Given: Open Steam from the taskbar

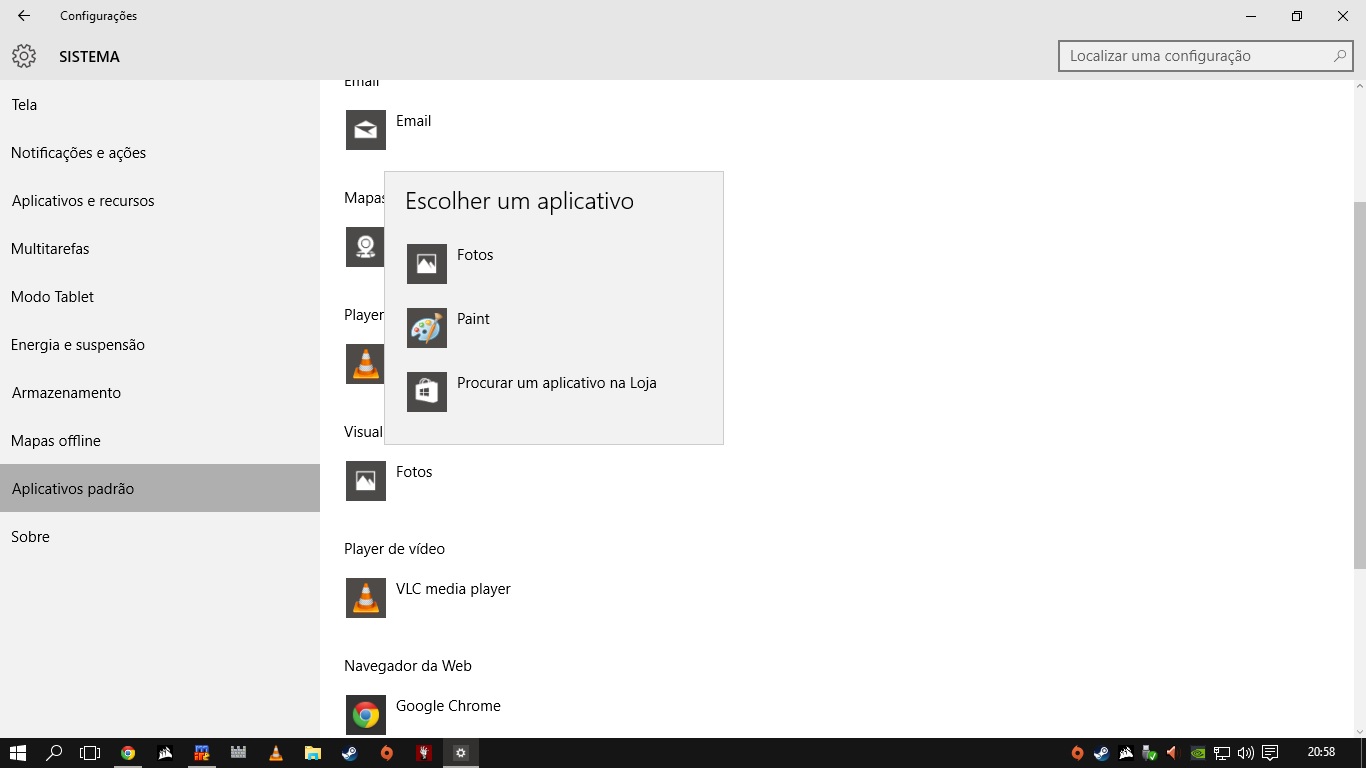Looking at the screenshot, I should pos(350,753).
